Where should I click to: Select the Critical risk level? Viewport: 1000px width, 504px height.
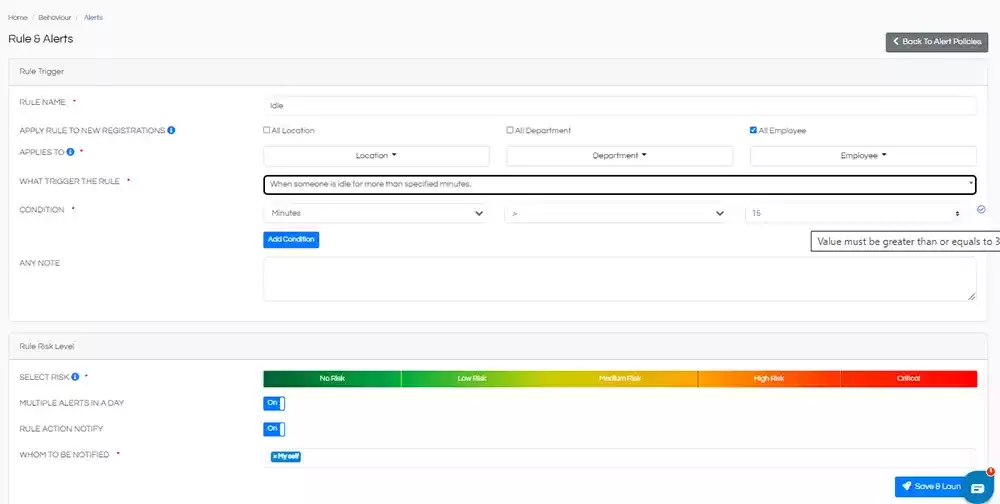pyautogui.click(x=908, y=379)
